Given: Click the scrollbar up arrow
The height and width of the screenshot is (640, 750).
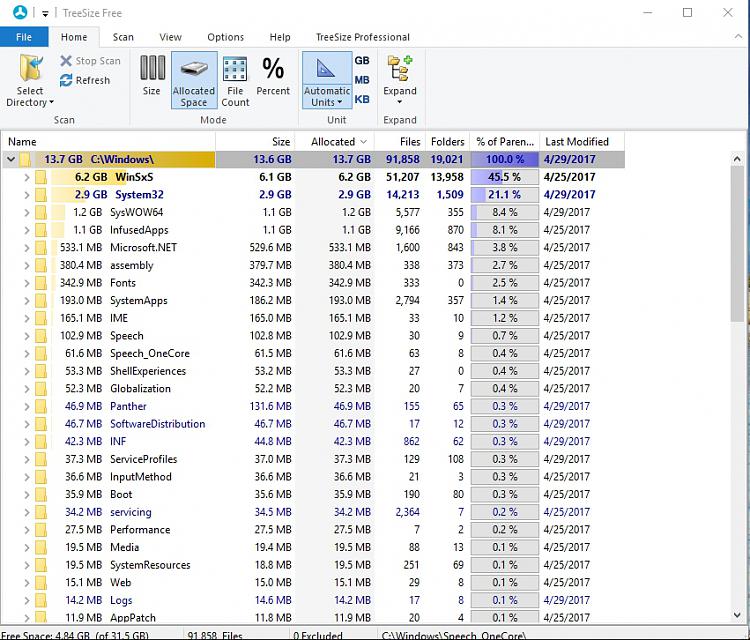Looking at the screenshot, I should tap(737, 159).
